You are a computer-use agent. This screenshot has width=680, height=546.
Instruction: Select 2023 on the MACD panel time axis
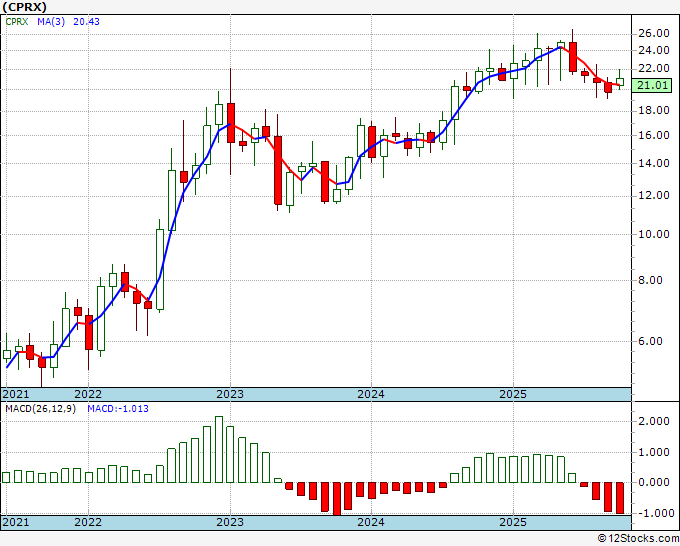230,522
